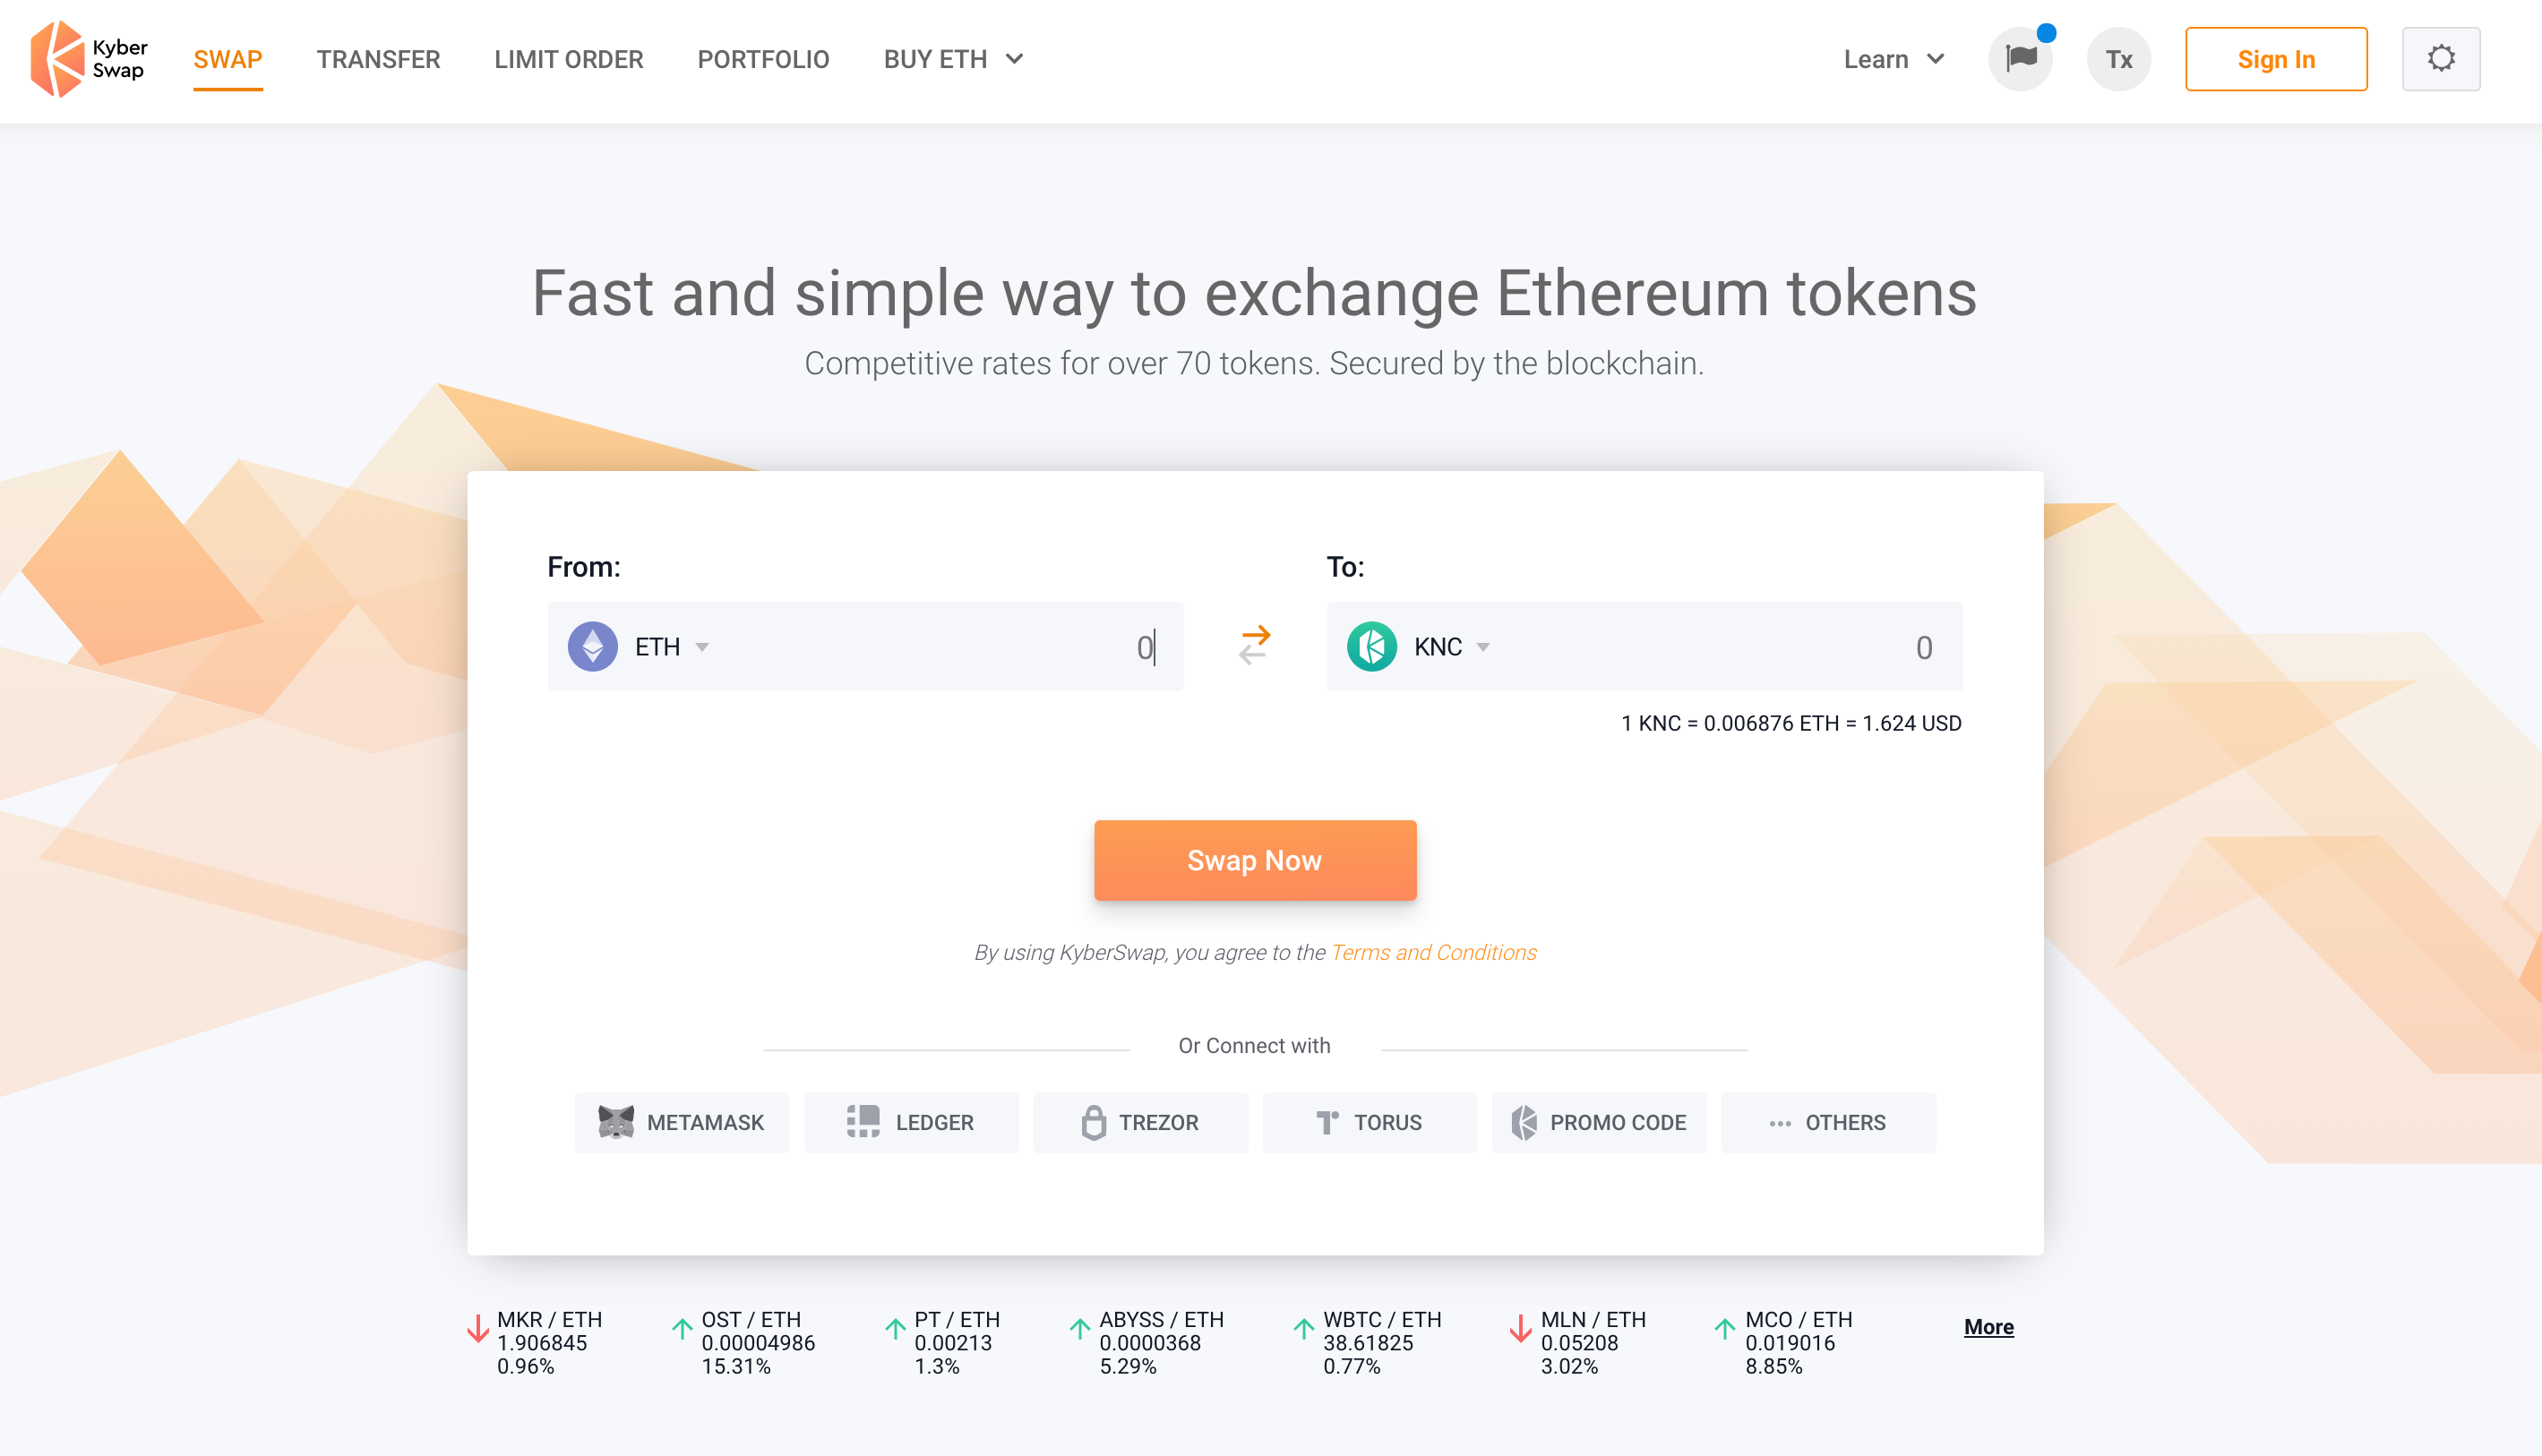Connect using Torus
The width and height of the screenshot is (2542, 1456).
[x=1369, y=1122]
